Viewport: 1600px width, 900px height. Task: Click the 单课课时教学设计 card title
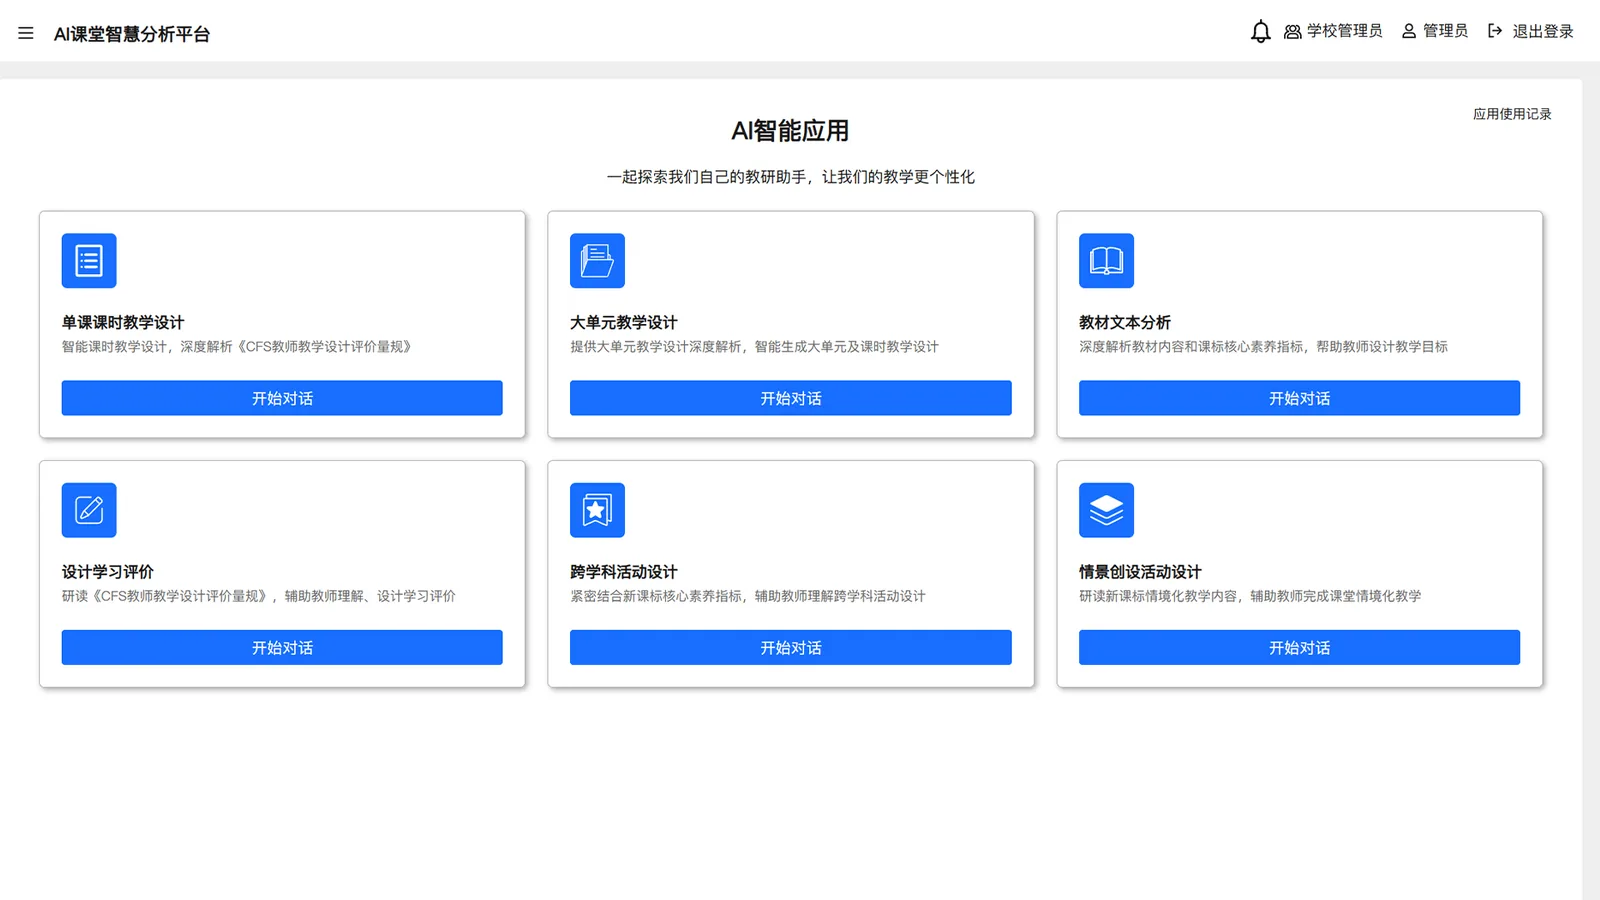[x=123, y=322]
